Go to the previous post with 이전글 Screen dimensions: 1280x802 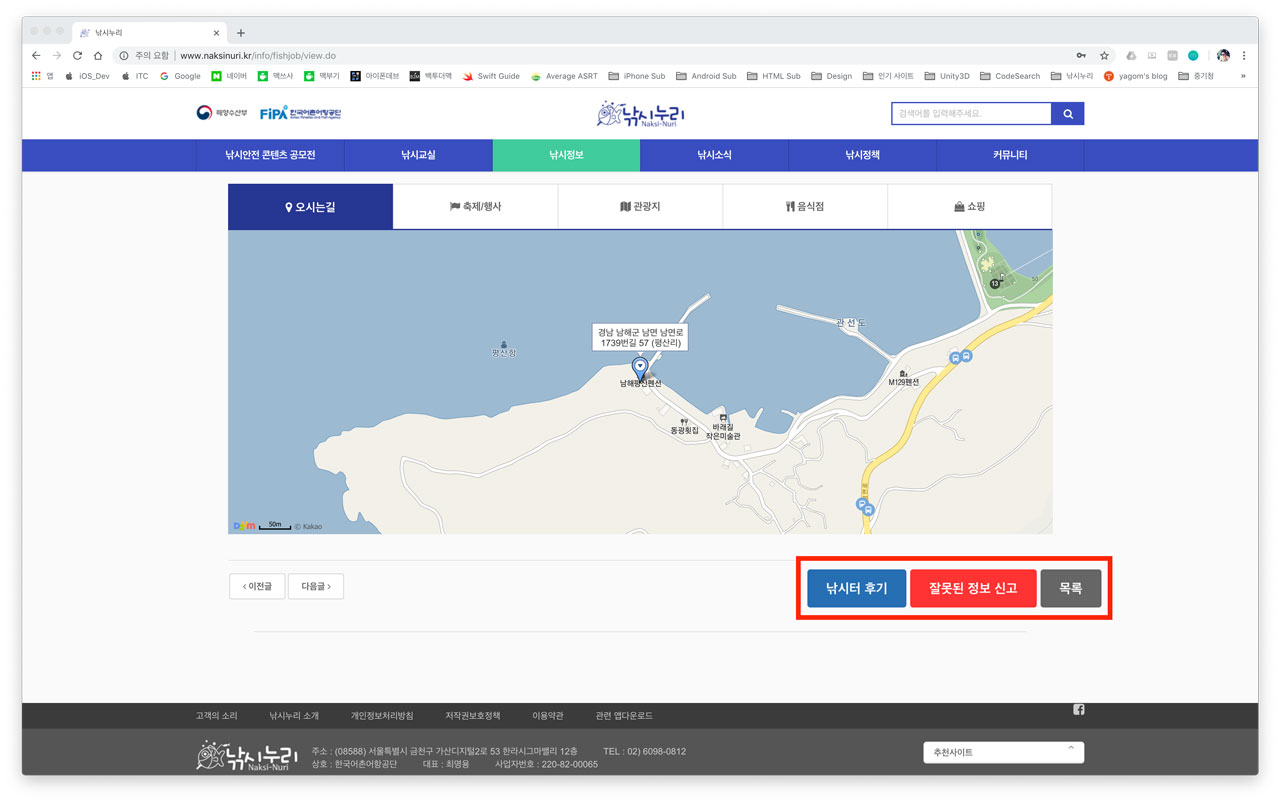tap(257, 586)
